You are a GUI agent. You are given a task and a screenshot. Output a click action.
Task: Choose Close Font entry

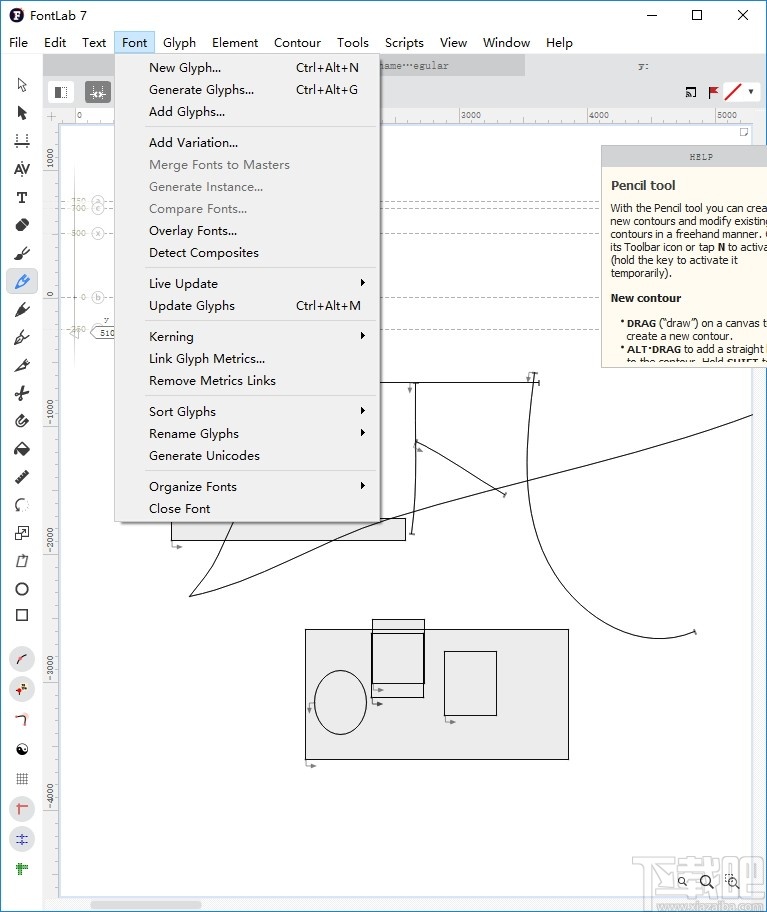[x=248, y=508]
